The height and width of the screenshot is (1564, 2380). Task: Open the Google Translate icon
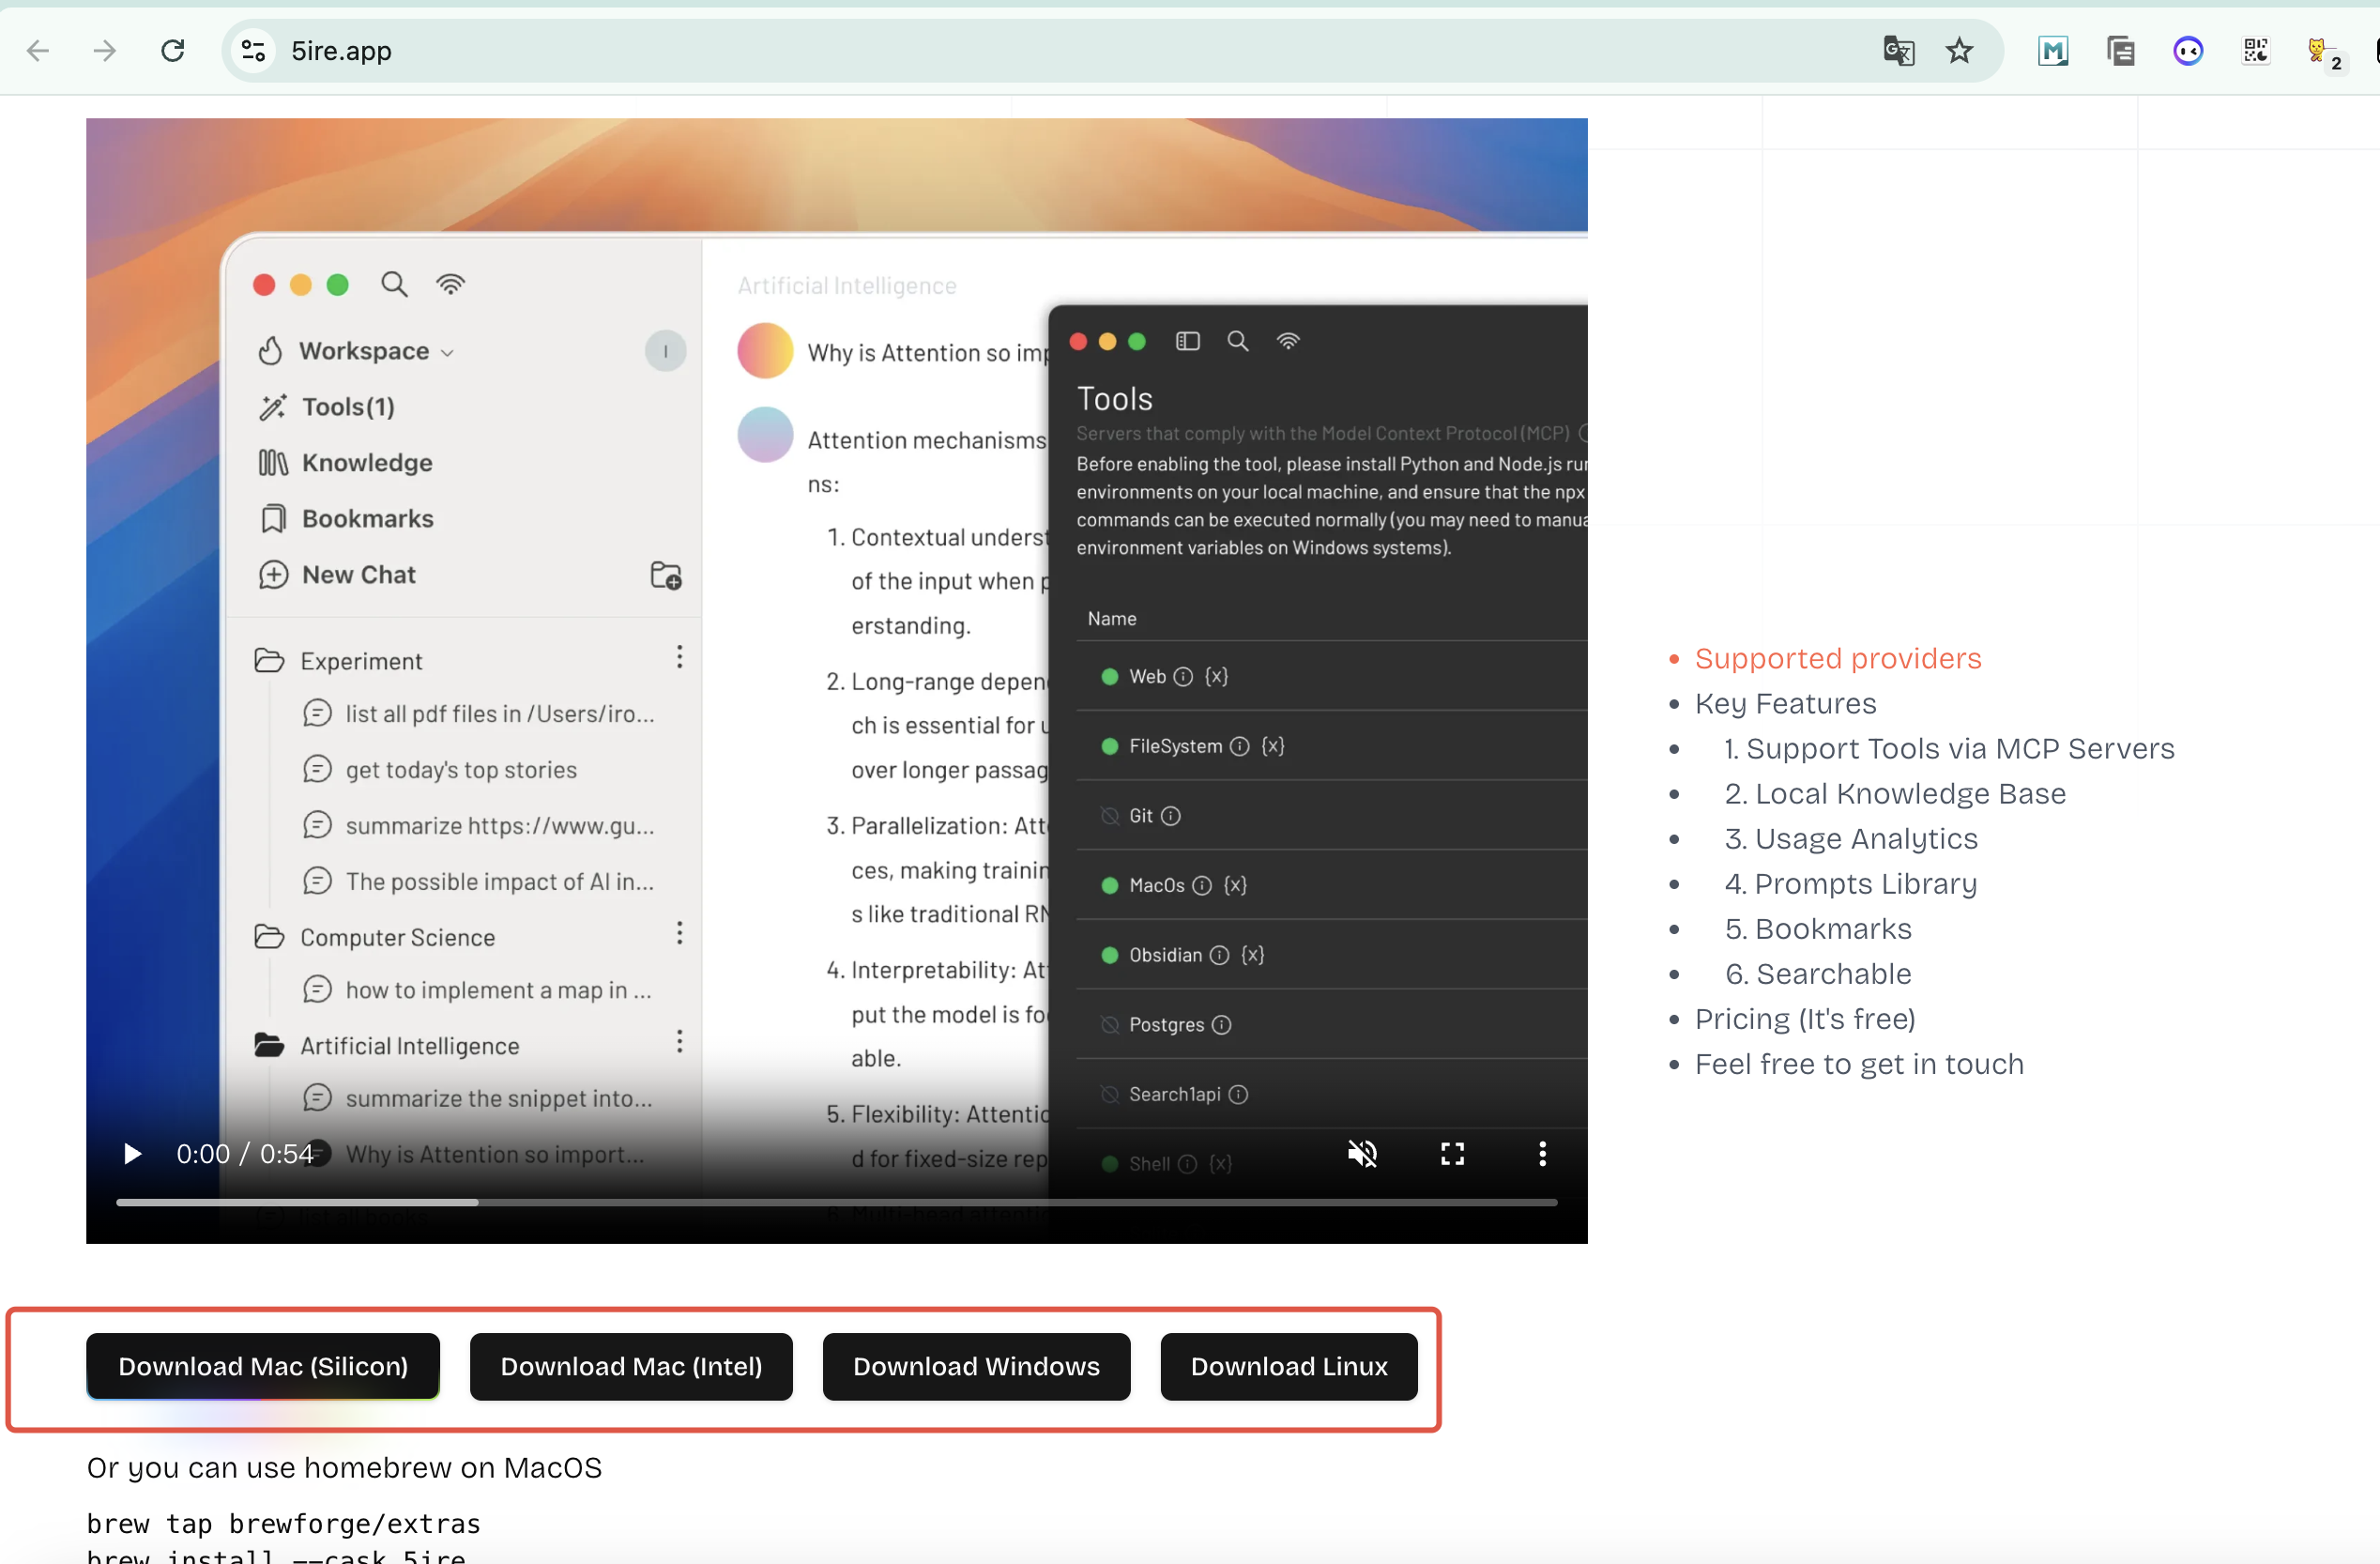click(x=1898, y=50)
